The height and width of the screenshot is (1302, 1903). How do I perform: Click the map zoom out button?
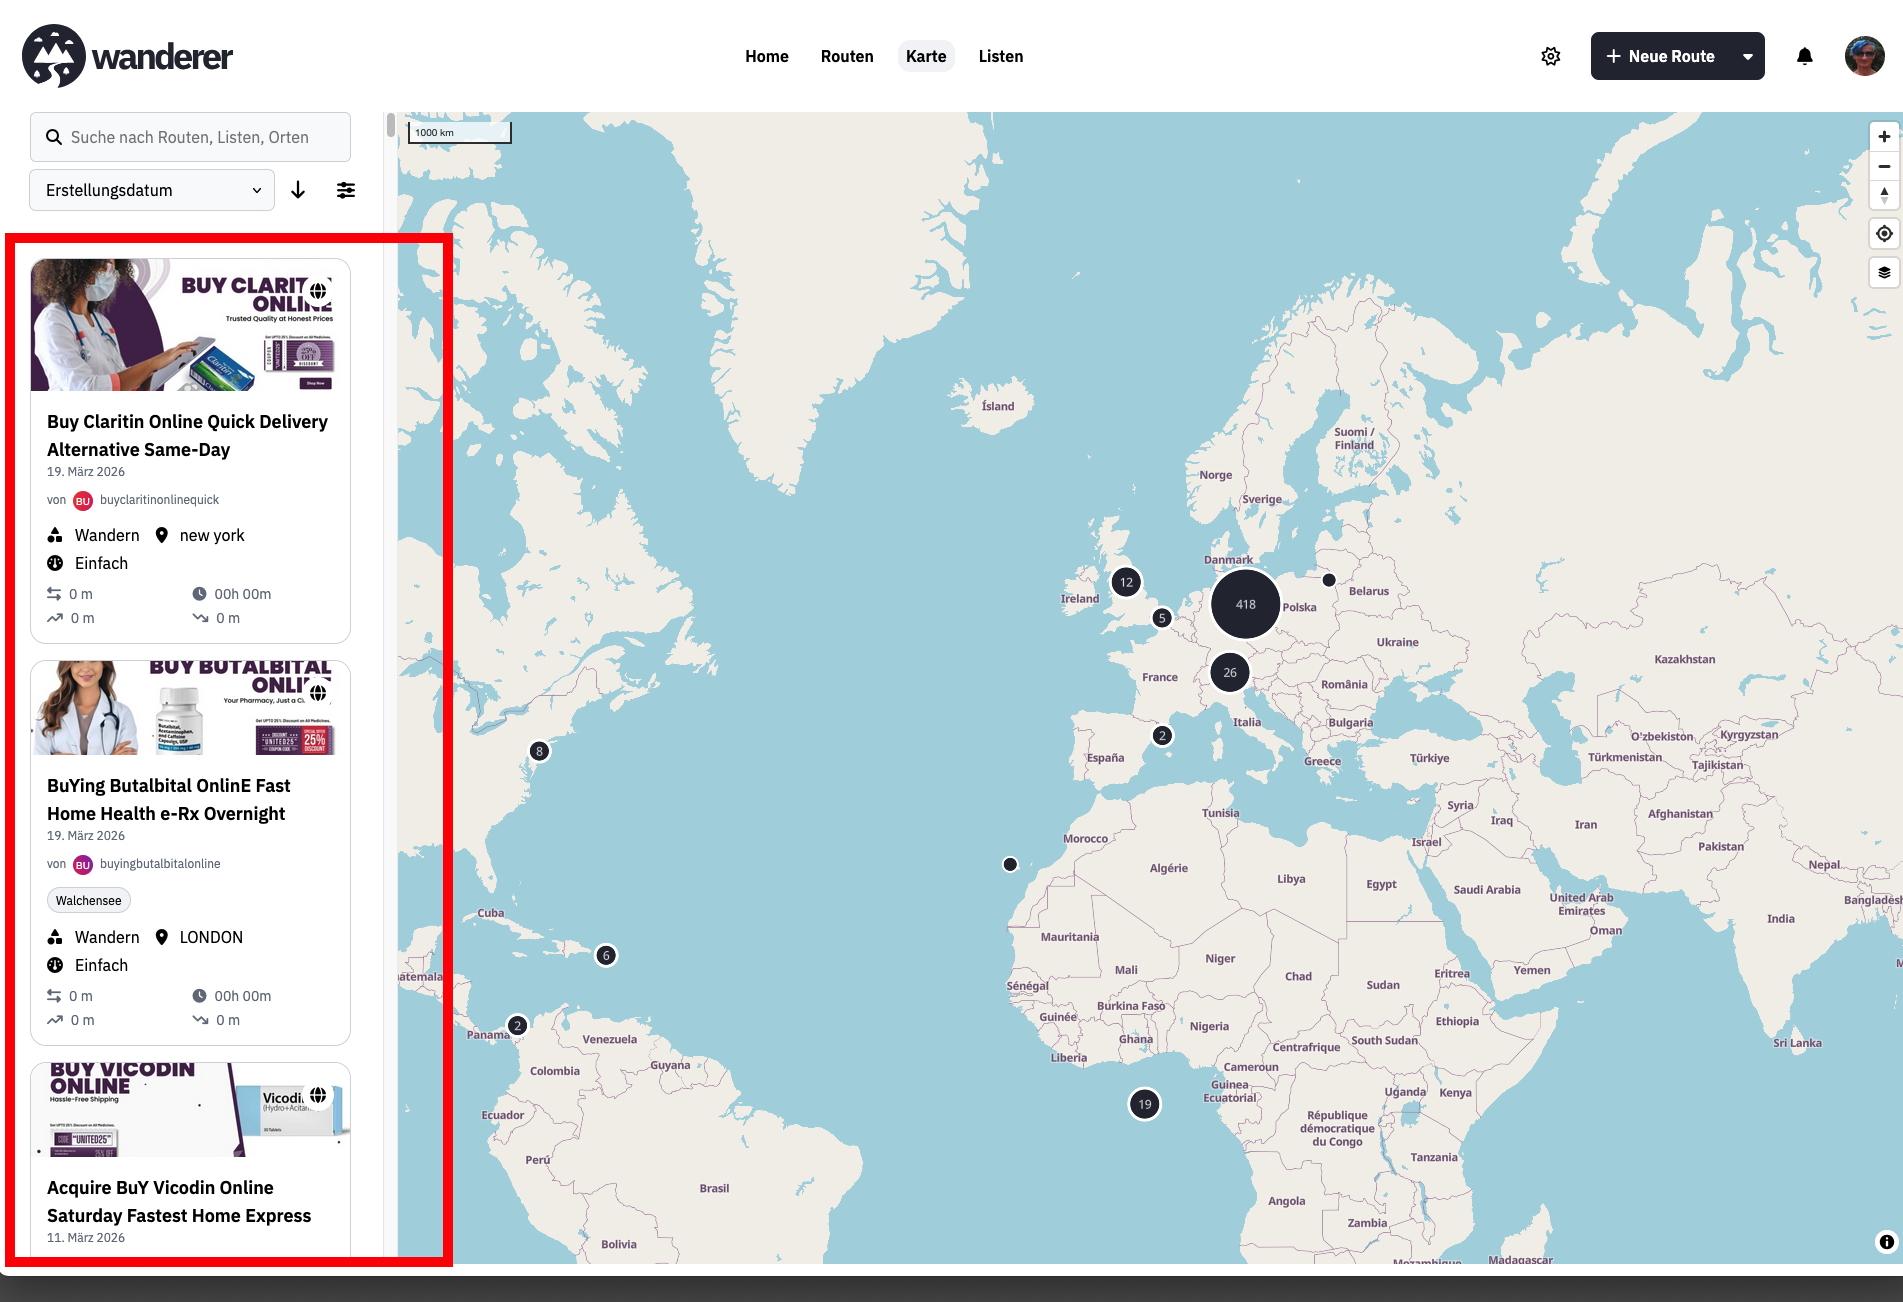1884,166
